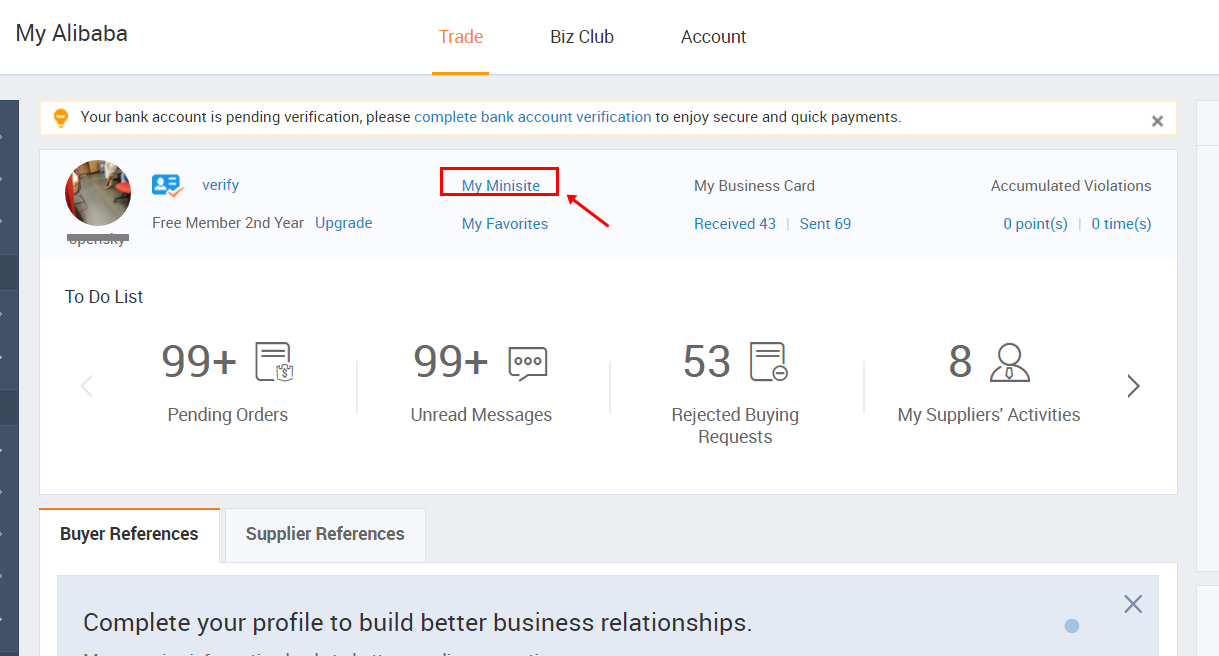Viewport: 1219px width, 656px height.
Task: Dismiss the bank verification notice
Action: pos(1157,121)
